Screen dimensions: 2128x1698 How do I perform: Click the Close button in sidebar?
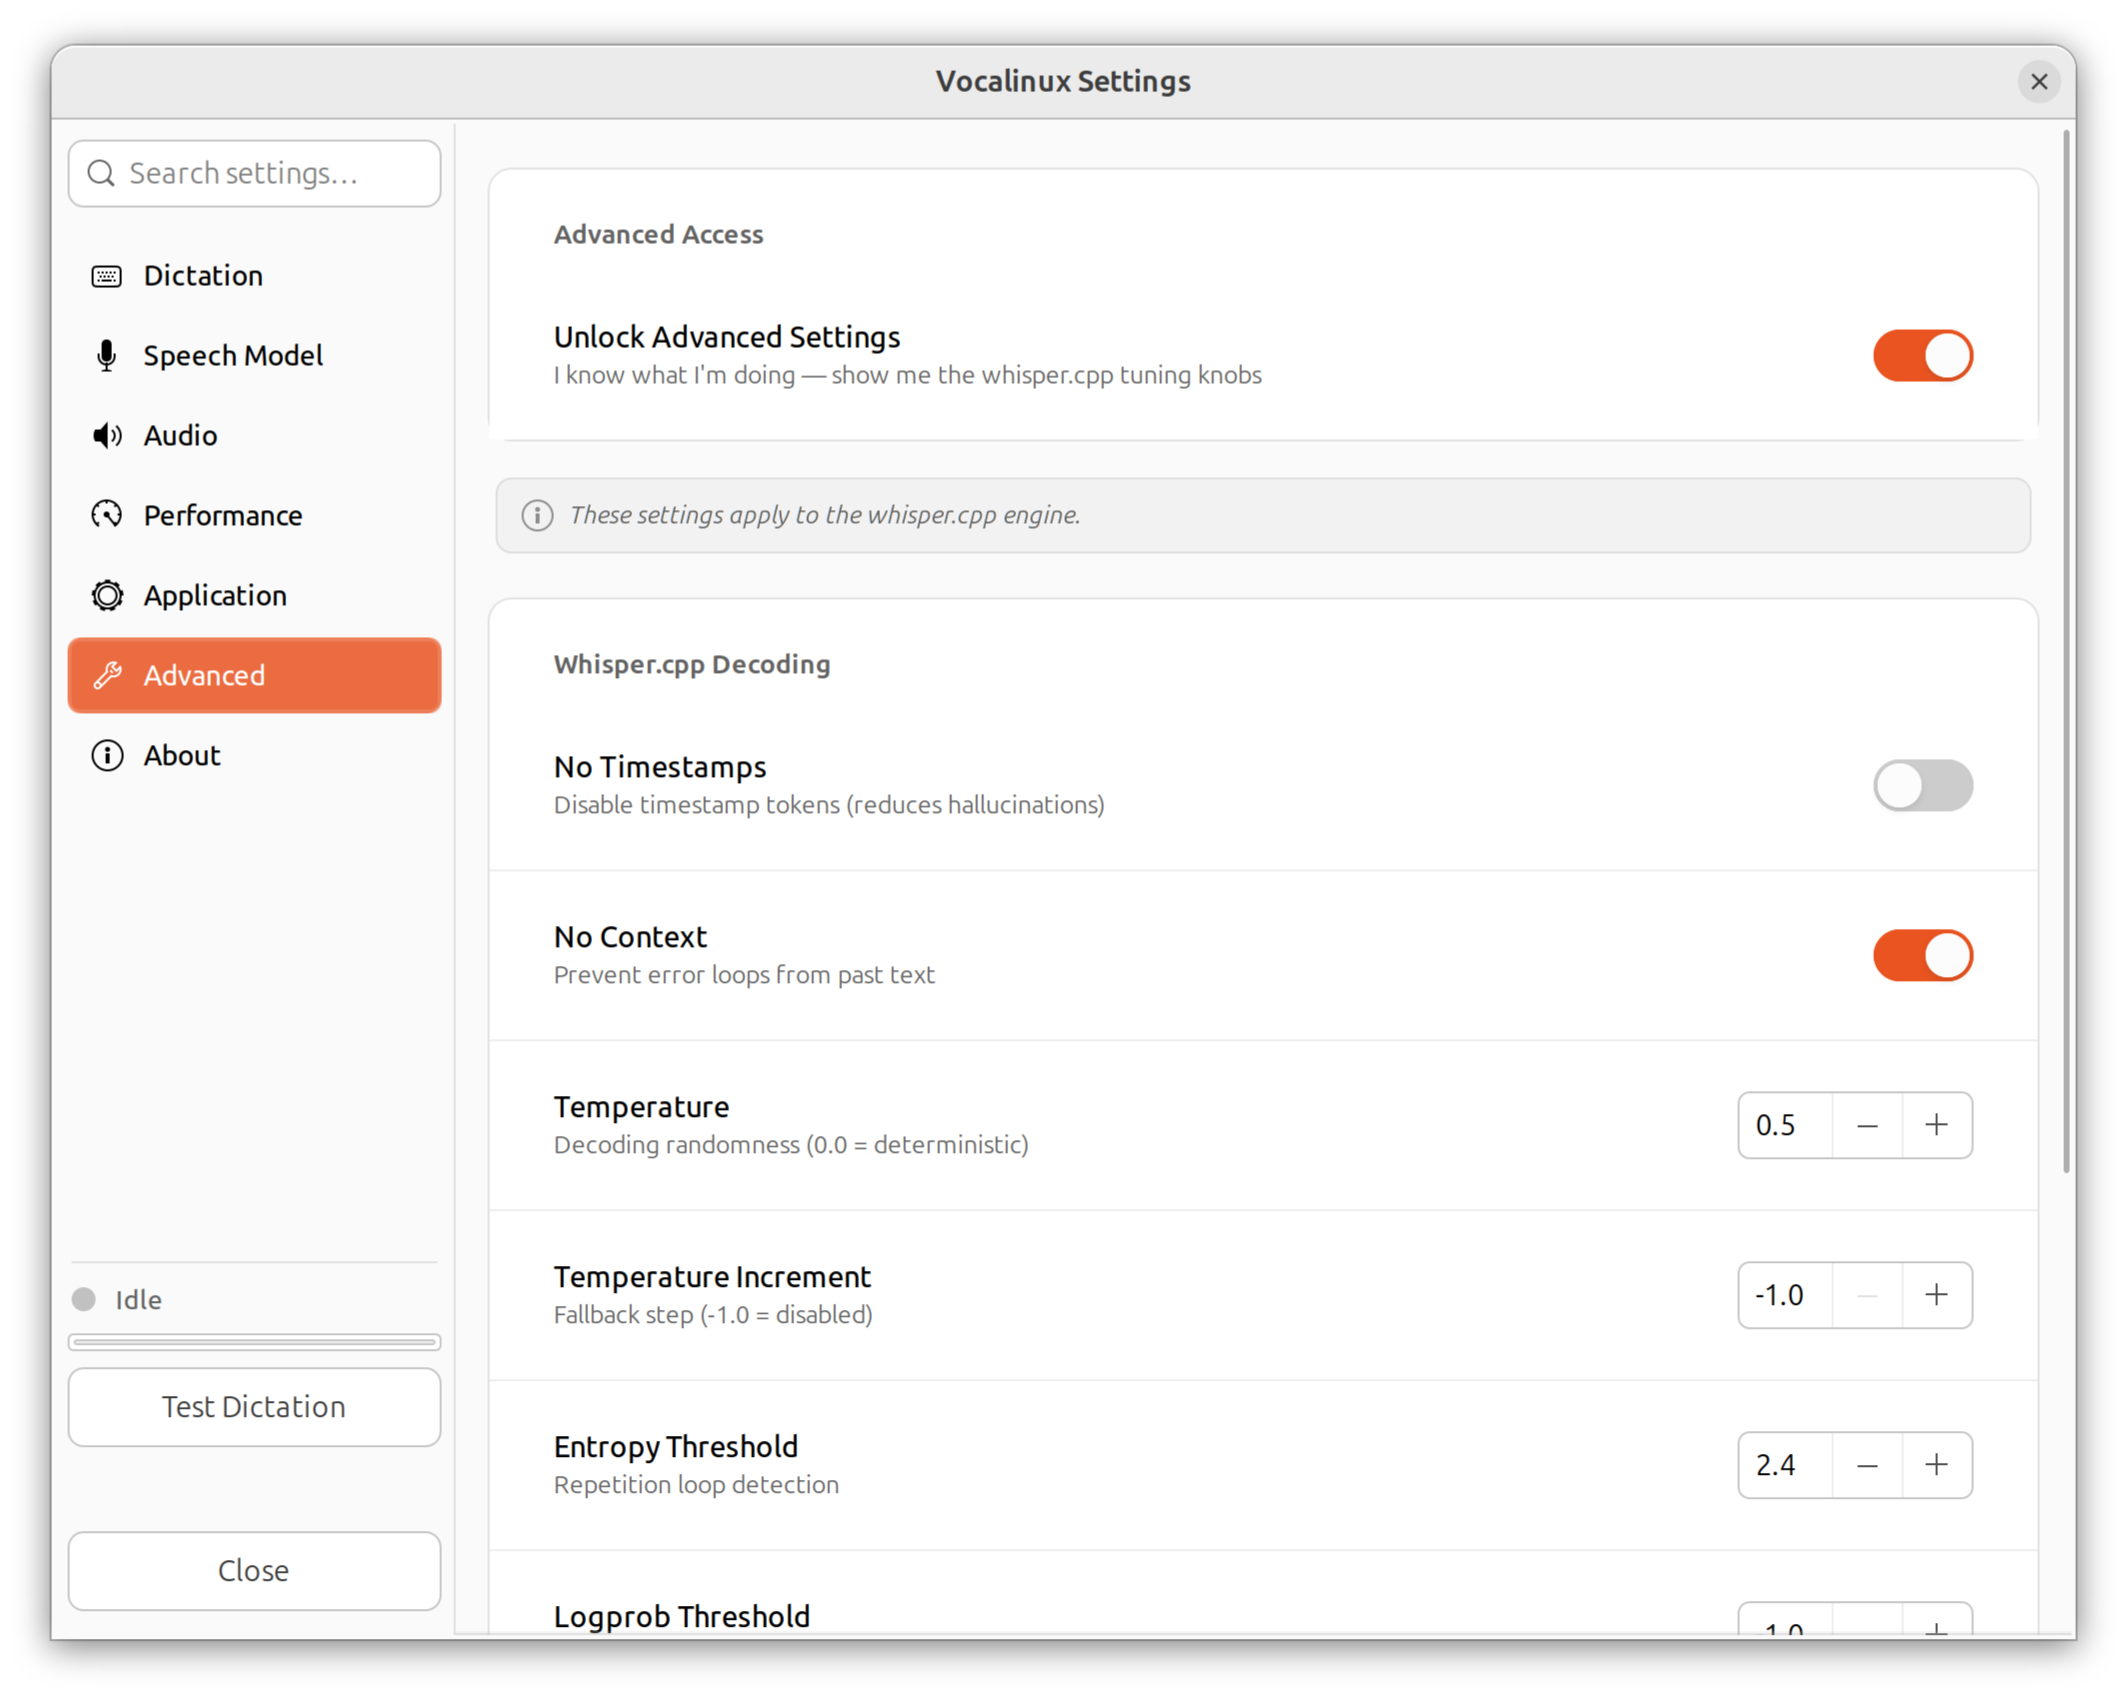pyautogui.click(x=255, y=1572)
